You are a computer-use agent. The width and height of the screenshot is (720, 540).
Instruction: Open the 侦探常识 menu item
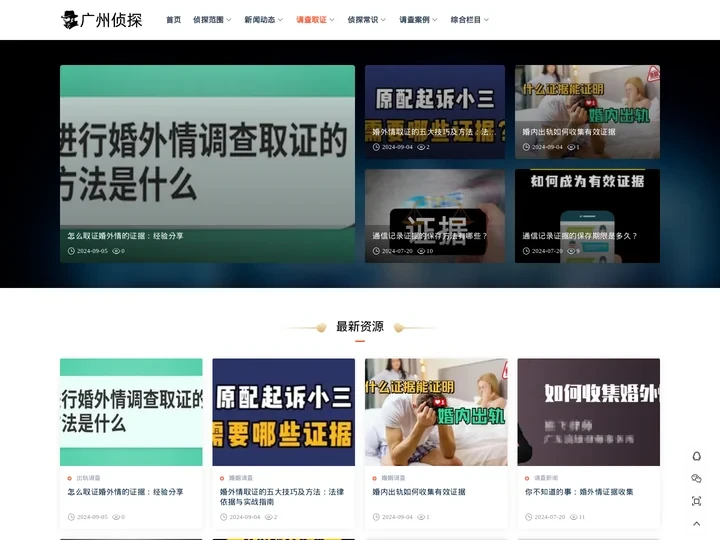pos(363,20)
